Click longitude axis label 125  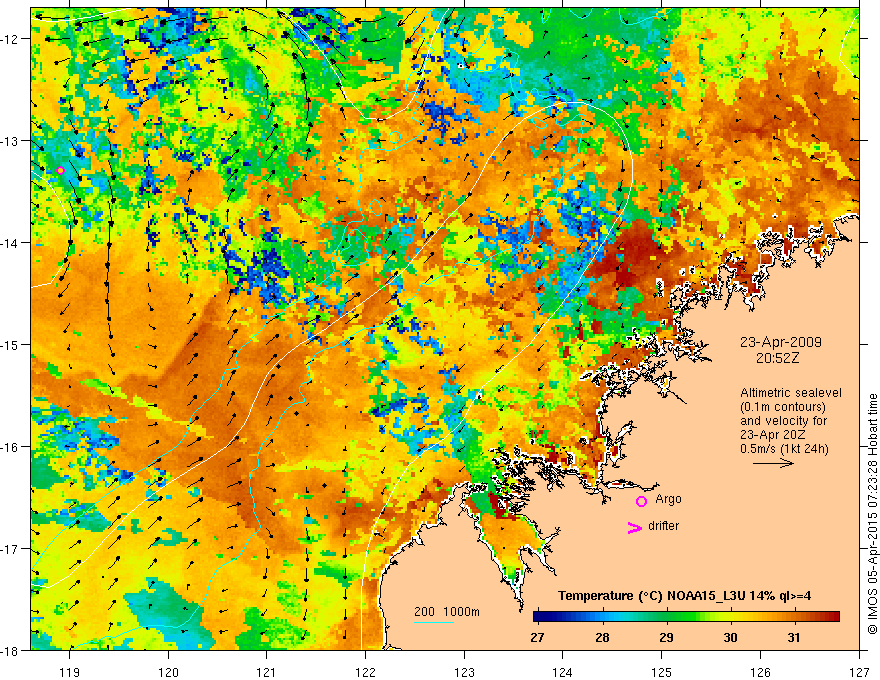(662, 673)
